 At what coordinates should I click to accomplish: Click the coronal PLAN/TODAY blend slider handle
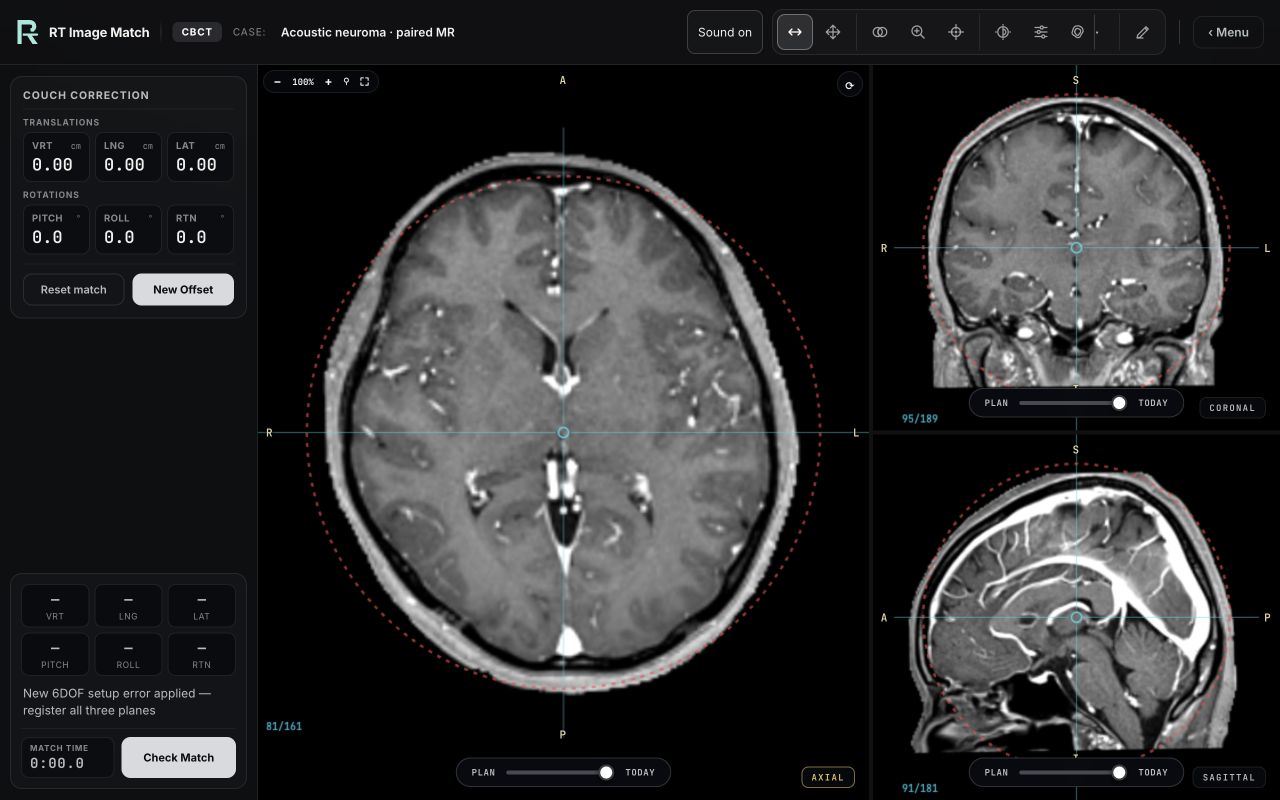(x=1119, y=403)
